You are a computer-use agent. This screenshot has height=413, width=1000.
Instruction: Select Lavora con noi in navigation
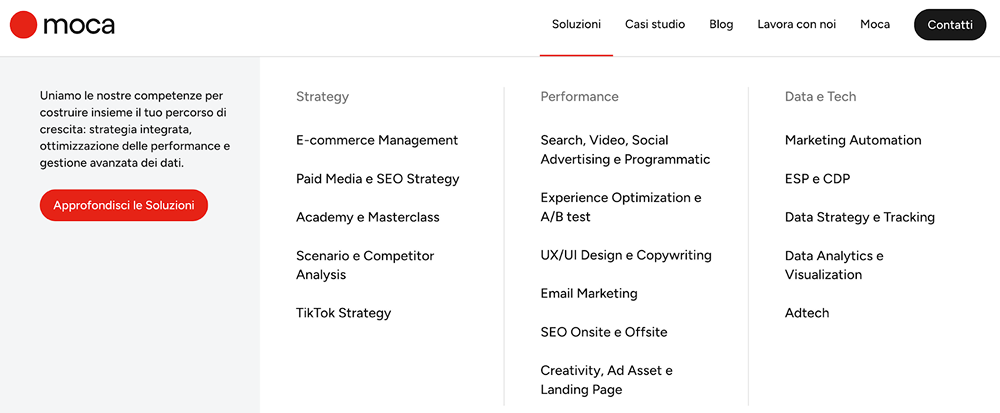[796, 24]
